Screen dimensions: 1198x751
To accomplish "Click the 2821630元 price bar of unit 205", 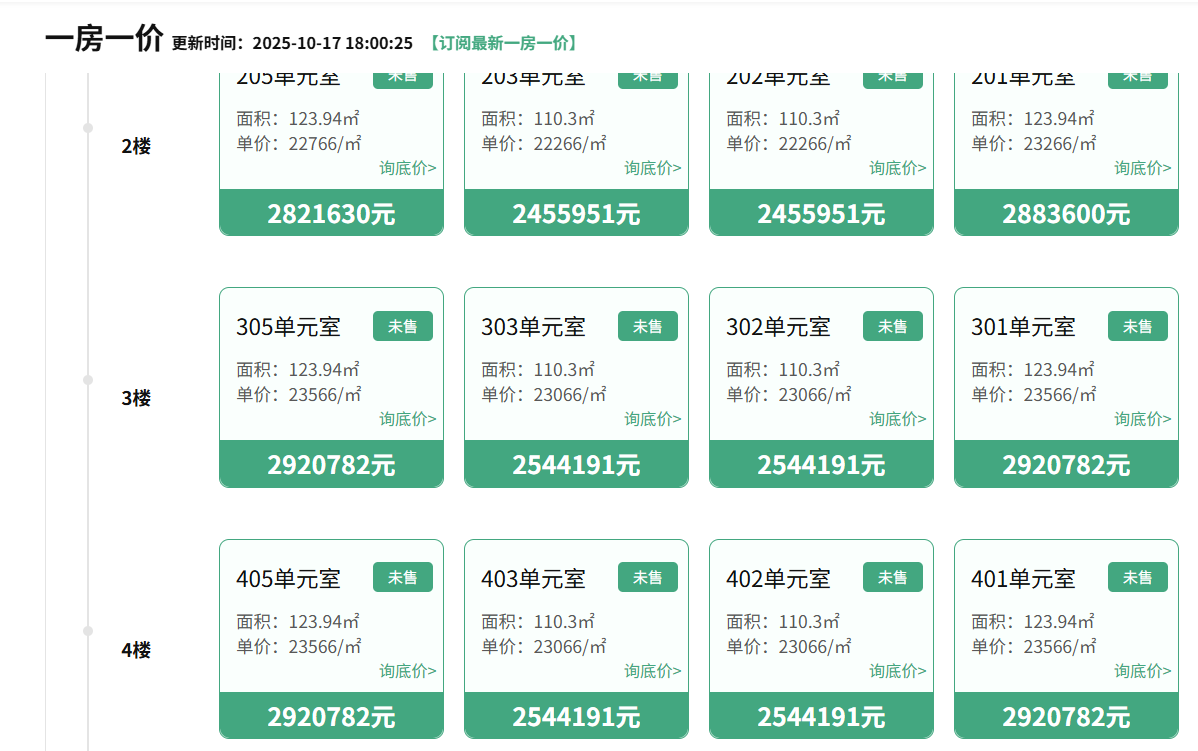I will click(x=331, y=213).
